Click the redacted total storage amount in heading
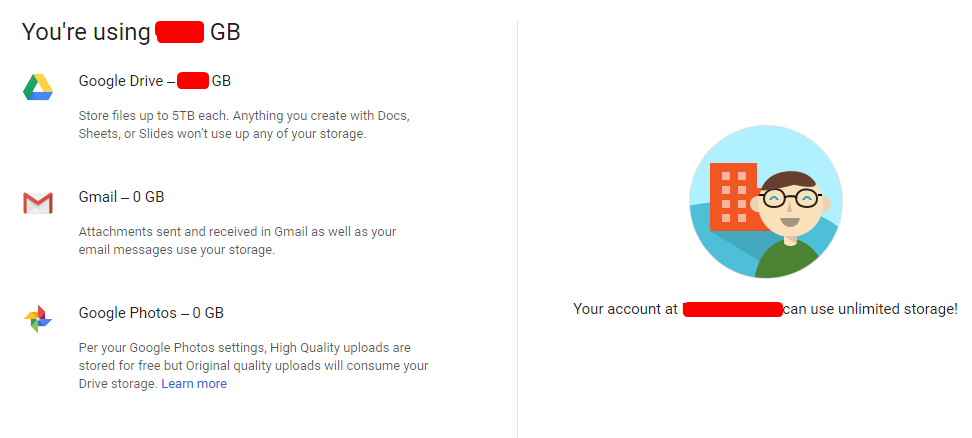 tap(180, 32)
